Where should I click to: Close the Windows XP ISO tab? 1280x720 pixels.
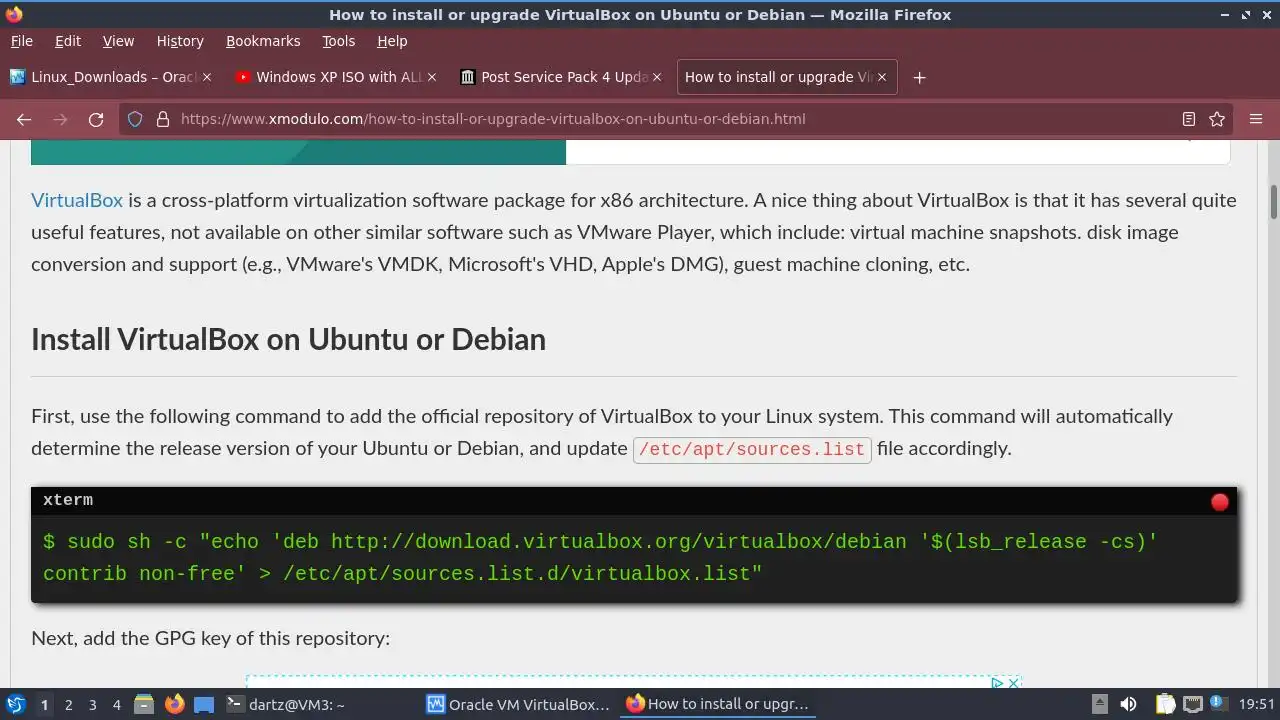point(433,77)
